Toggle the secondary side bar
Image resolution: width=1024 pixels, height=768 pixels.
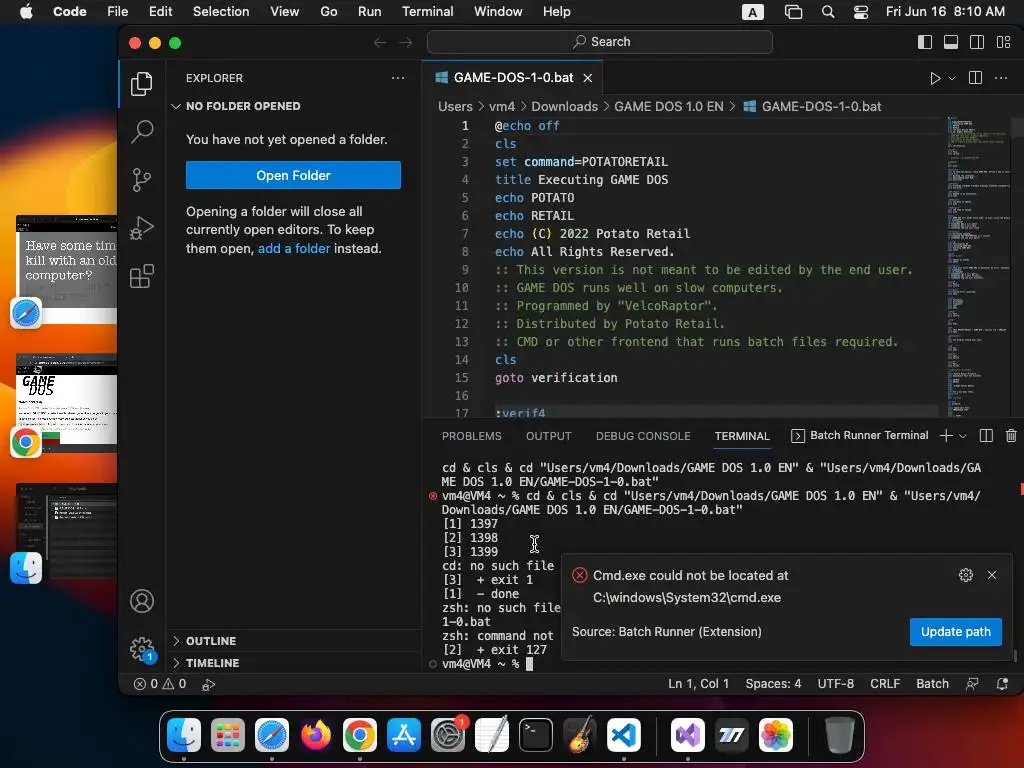pos(977,42)
